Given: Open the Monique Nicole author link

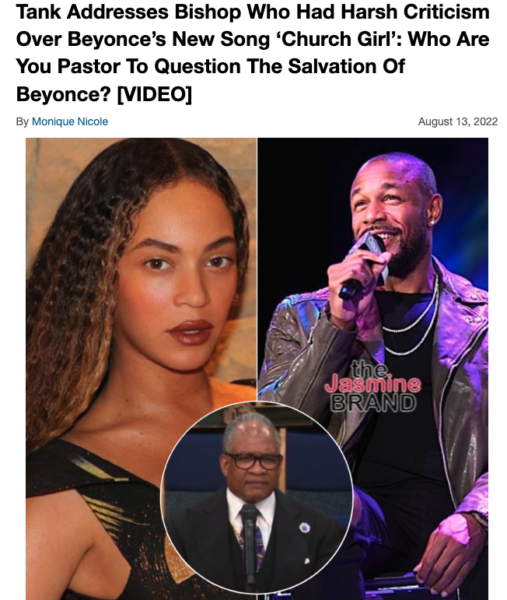Looking at the screenshot, I should coord(70,122).
